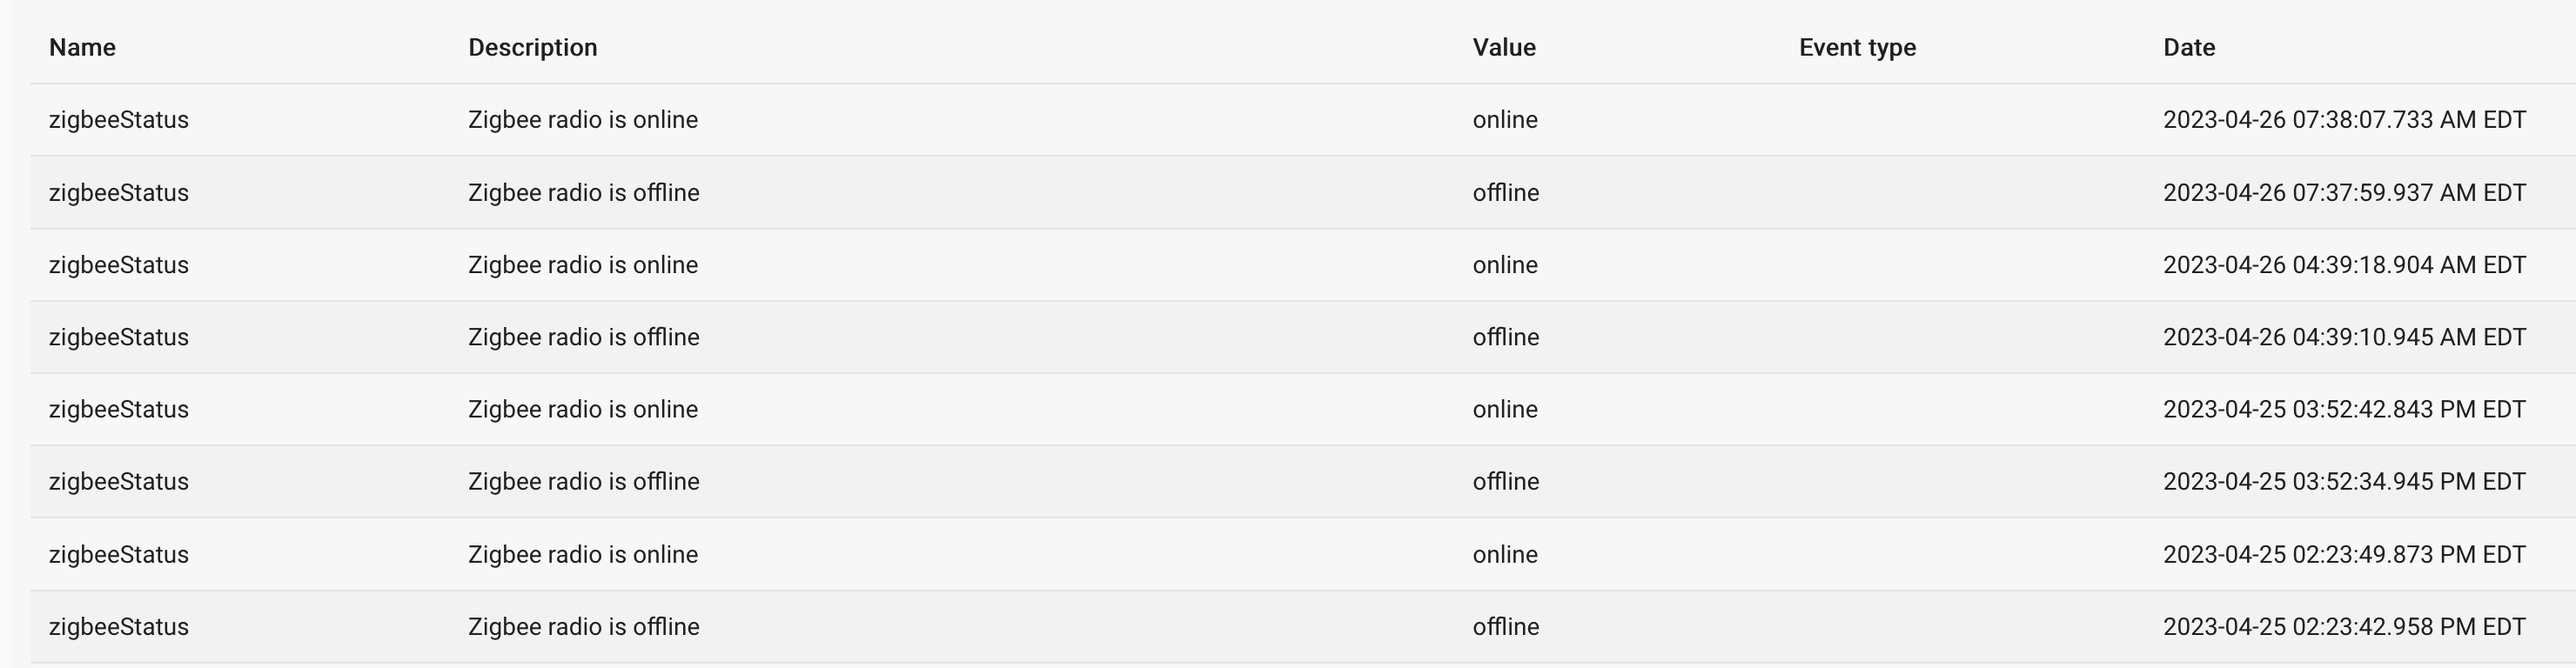Click the Event type column header
Image resolution: width=2576 pixels, height=668 pixels.
click(x=1857, y=48)
